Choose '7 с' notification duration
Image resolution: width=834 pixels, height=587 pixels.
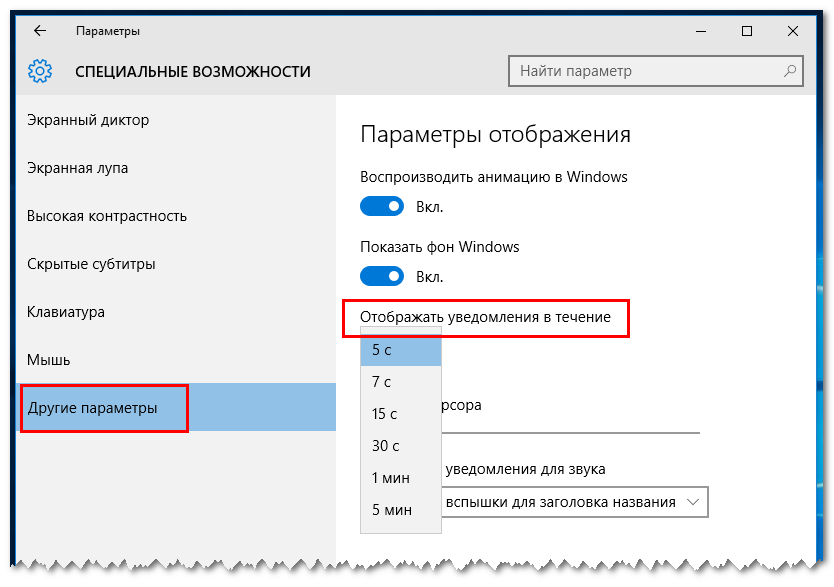click(x=401, y=382)
